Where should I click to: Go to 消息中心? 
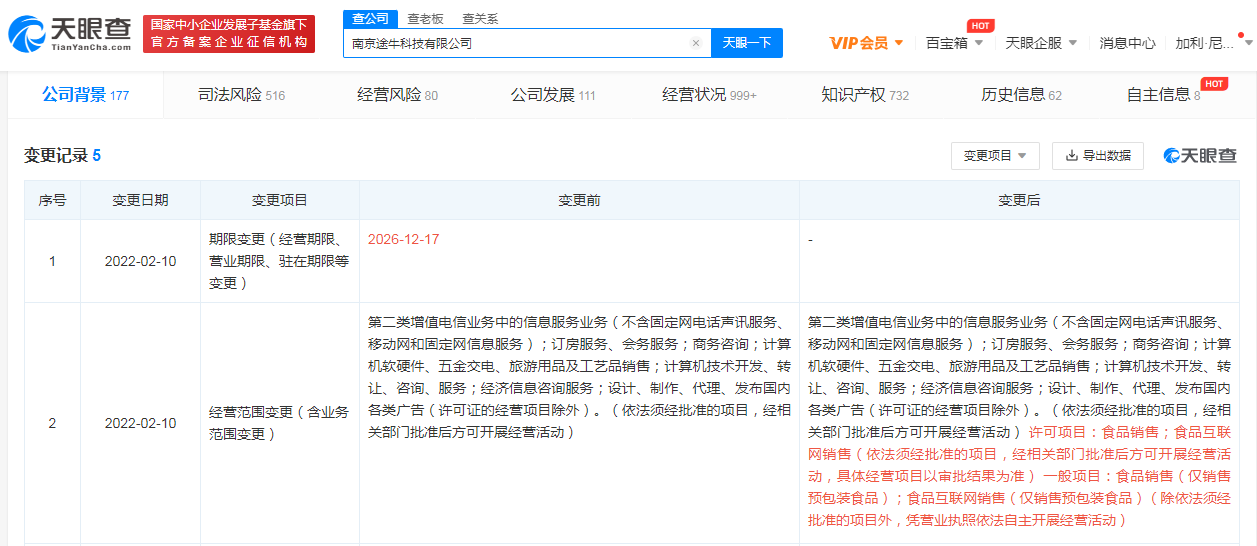pyautogui.click(x=1127, y=43)
